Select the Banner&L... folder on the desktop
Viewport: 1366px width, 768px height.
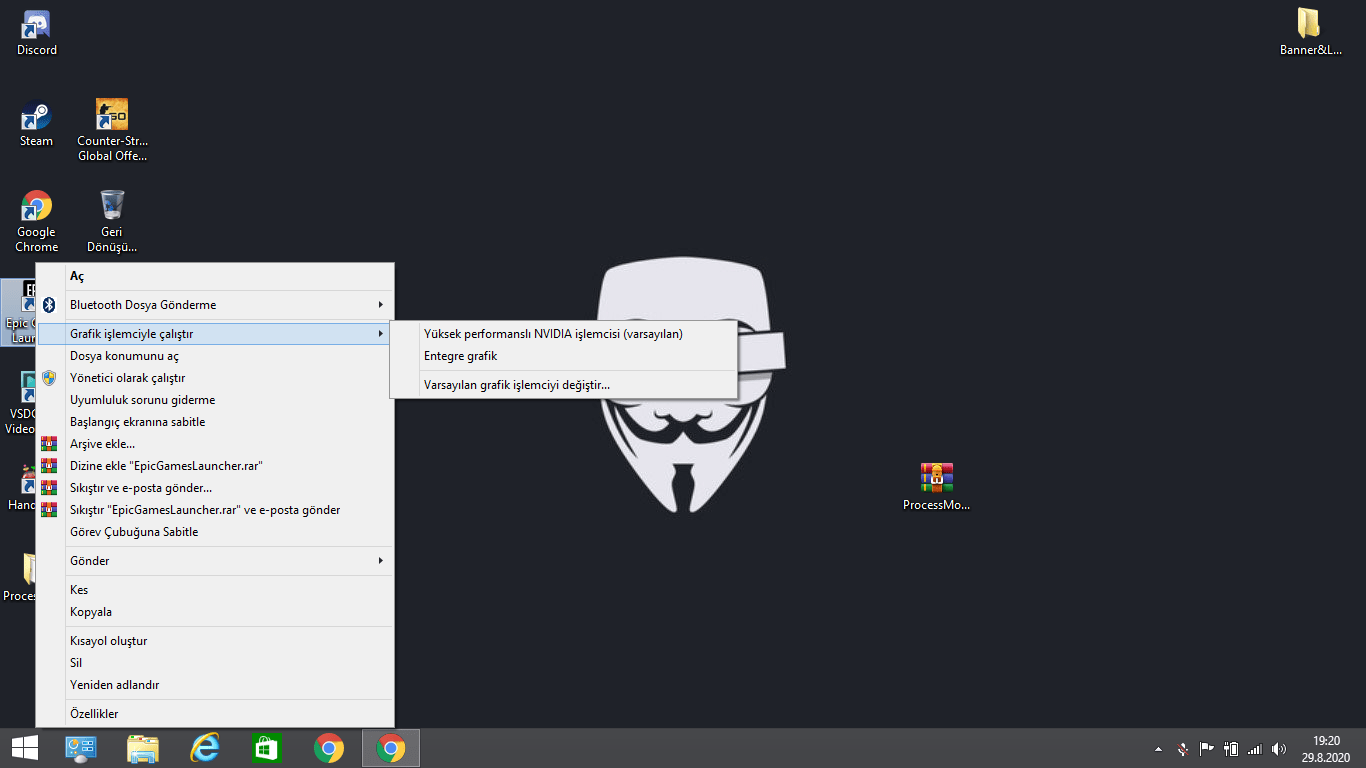tap(1310, 32)
